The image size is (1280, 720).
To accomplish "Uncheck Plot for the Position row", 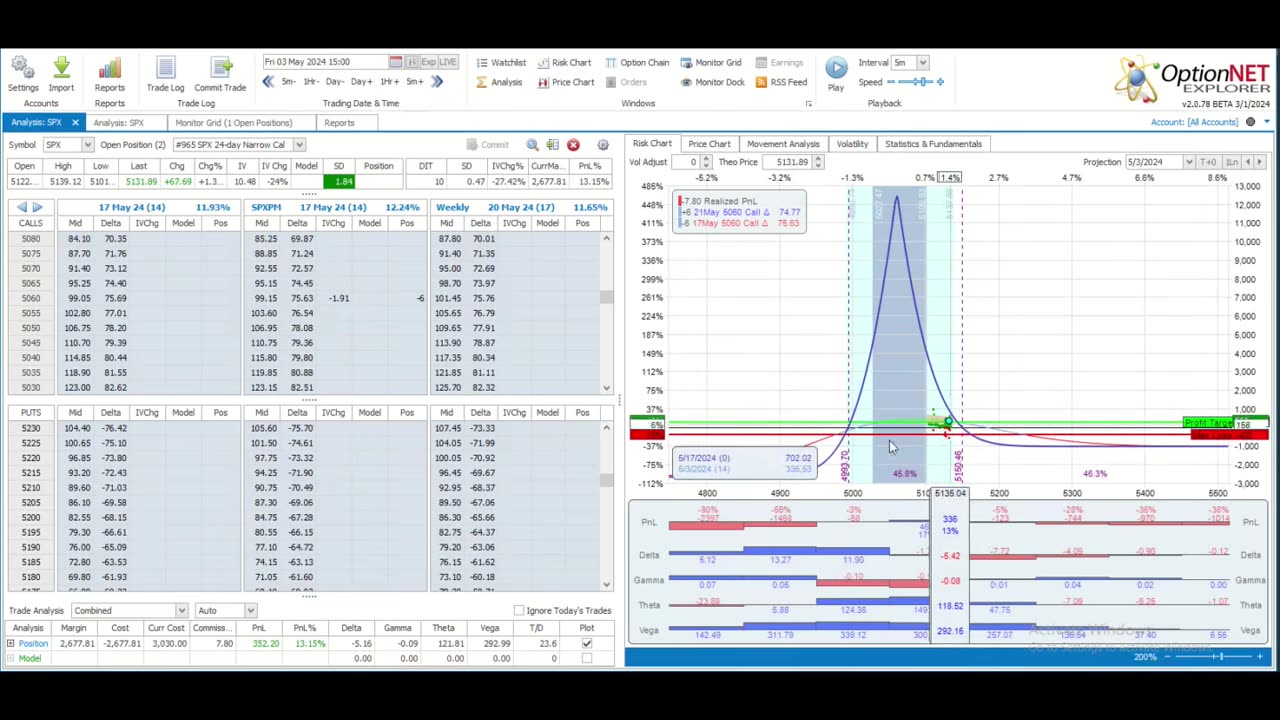I will (587, 644).
